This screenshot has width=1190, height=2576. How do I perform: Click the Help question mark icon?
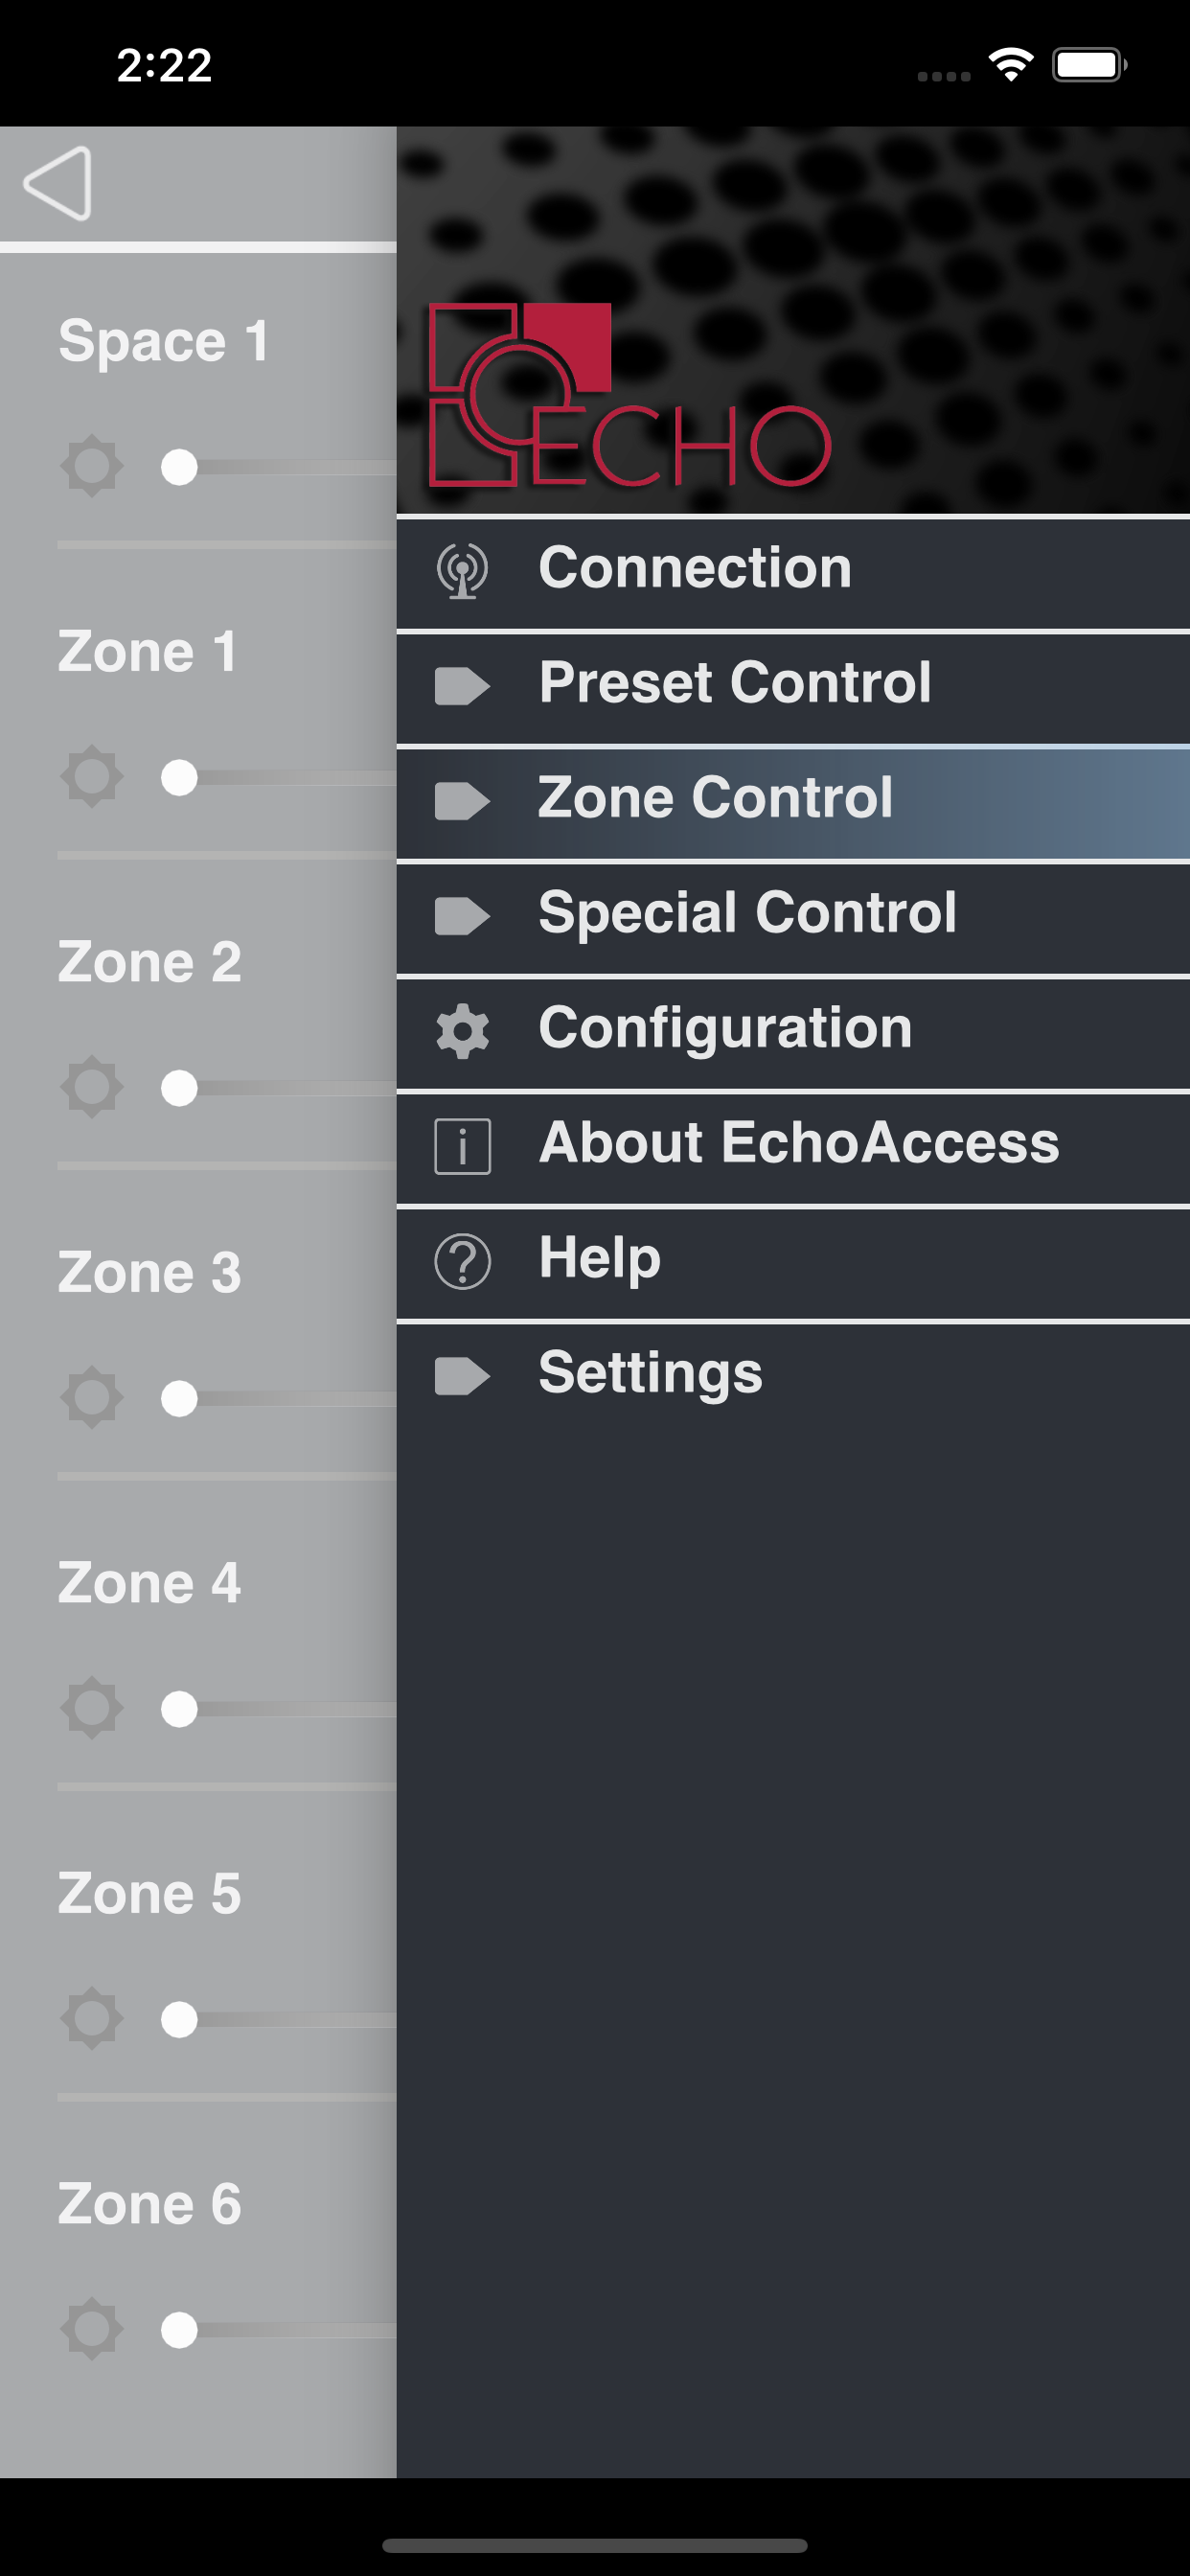click(461, 1258)
